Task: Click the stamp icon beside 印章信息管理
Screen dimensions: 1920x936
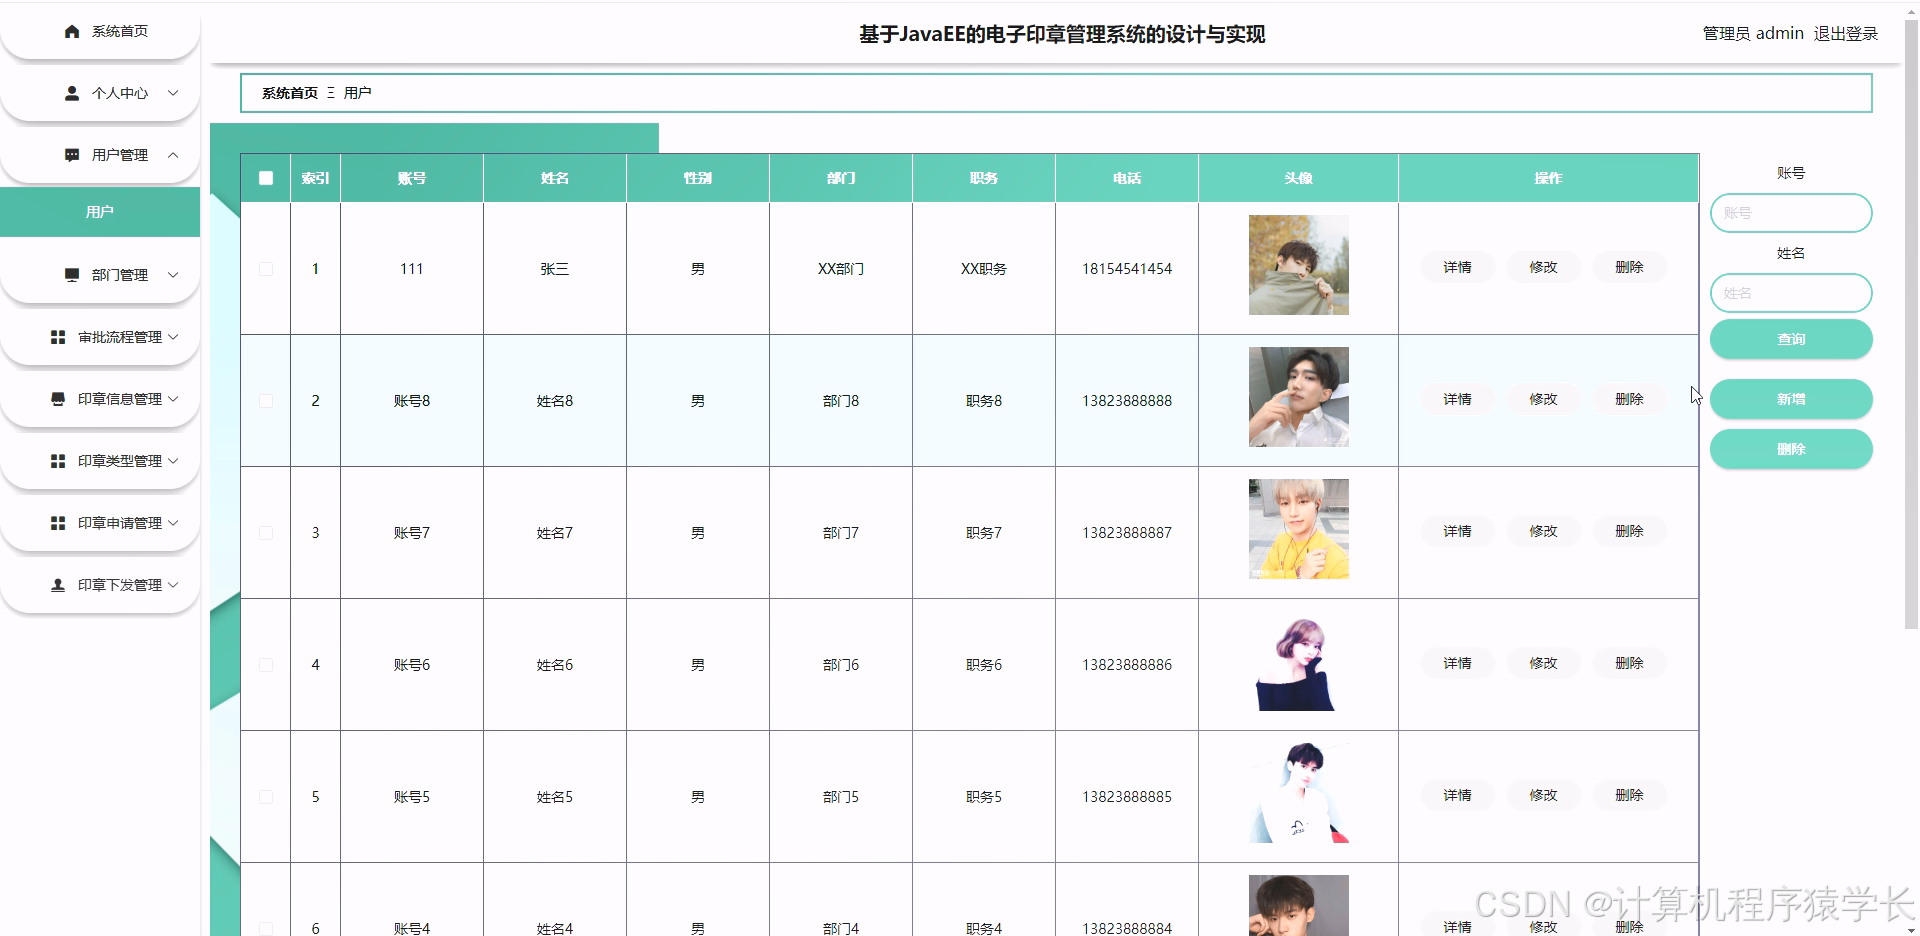Action: (58, 399)
